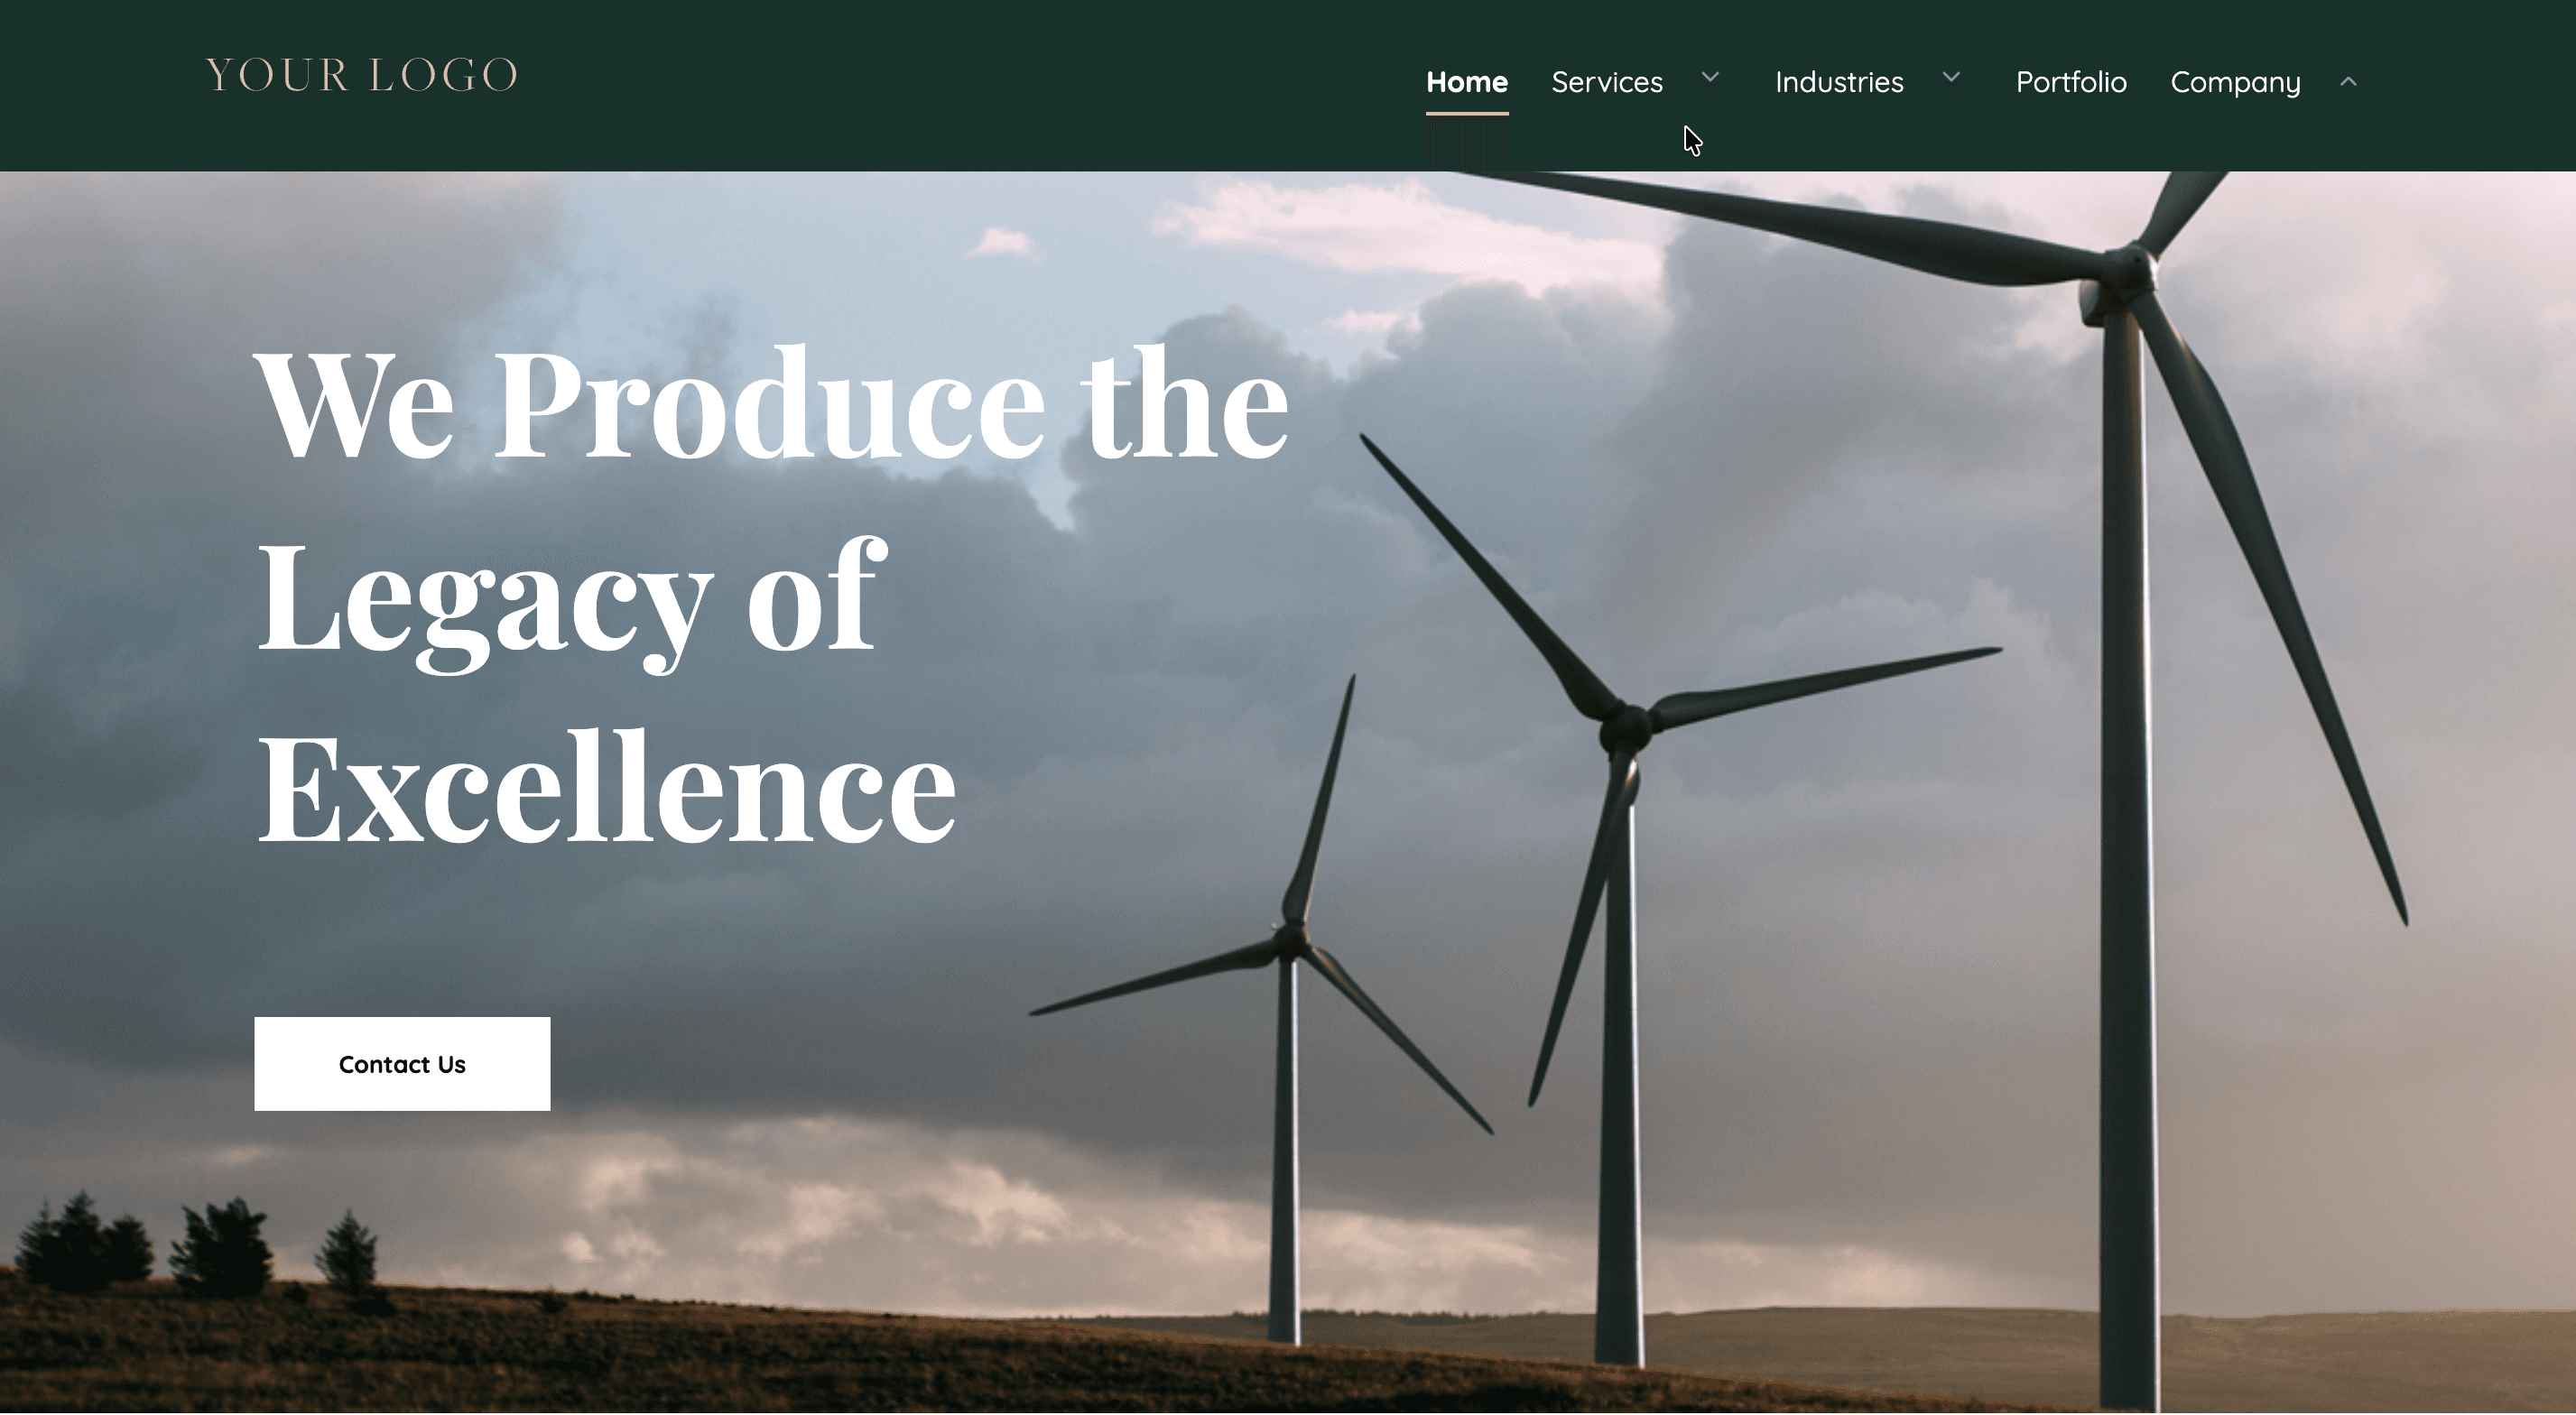Expand the Industries dropdown chevron
The width and height of the screenshot is (2576, 1415).
[x=1951, y=77]
